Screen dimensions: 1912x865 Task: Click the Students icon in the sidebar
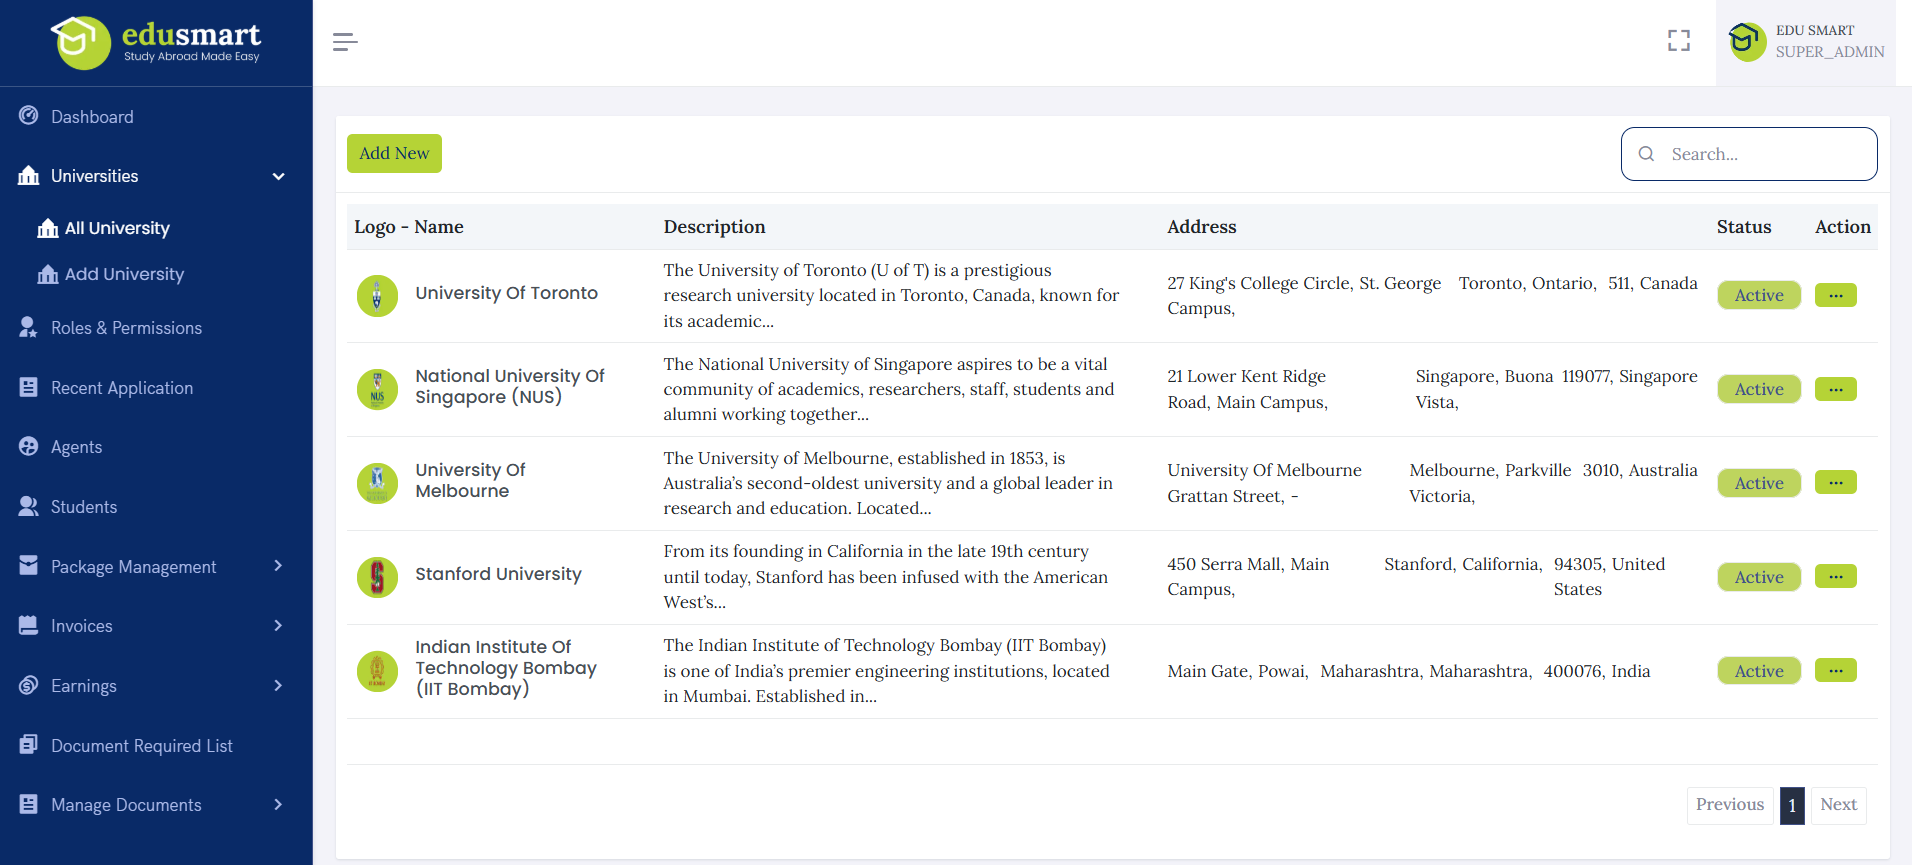point(29,507)
